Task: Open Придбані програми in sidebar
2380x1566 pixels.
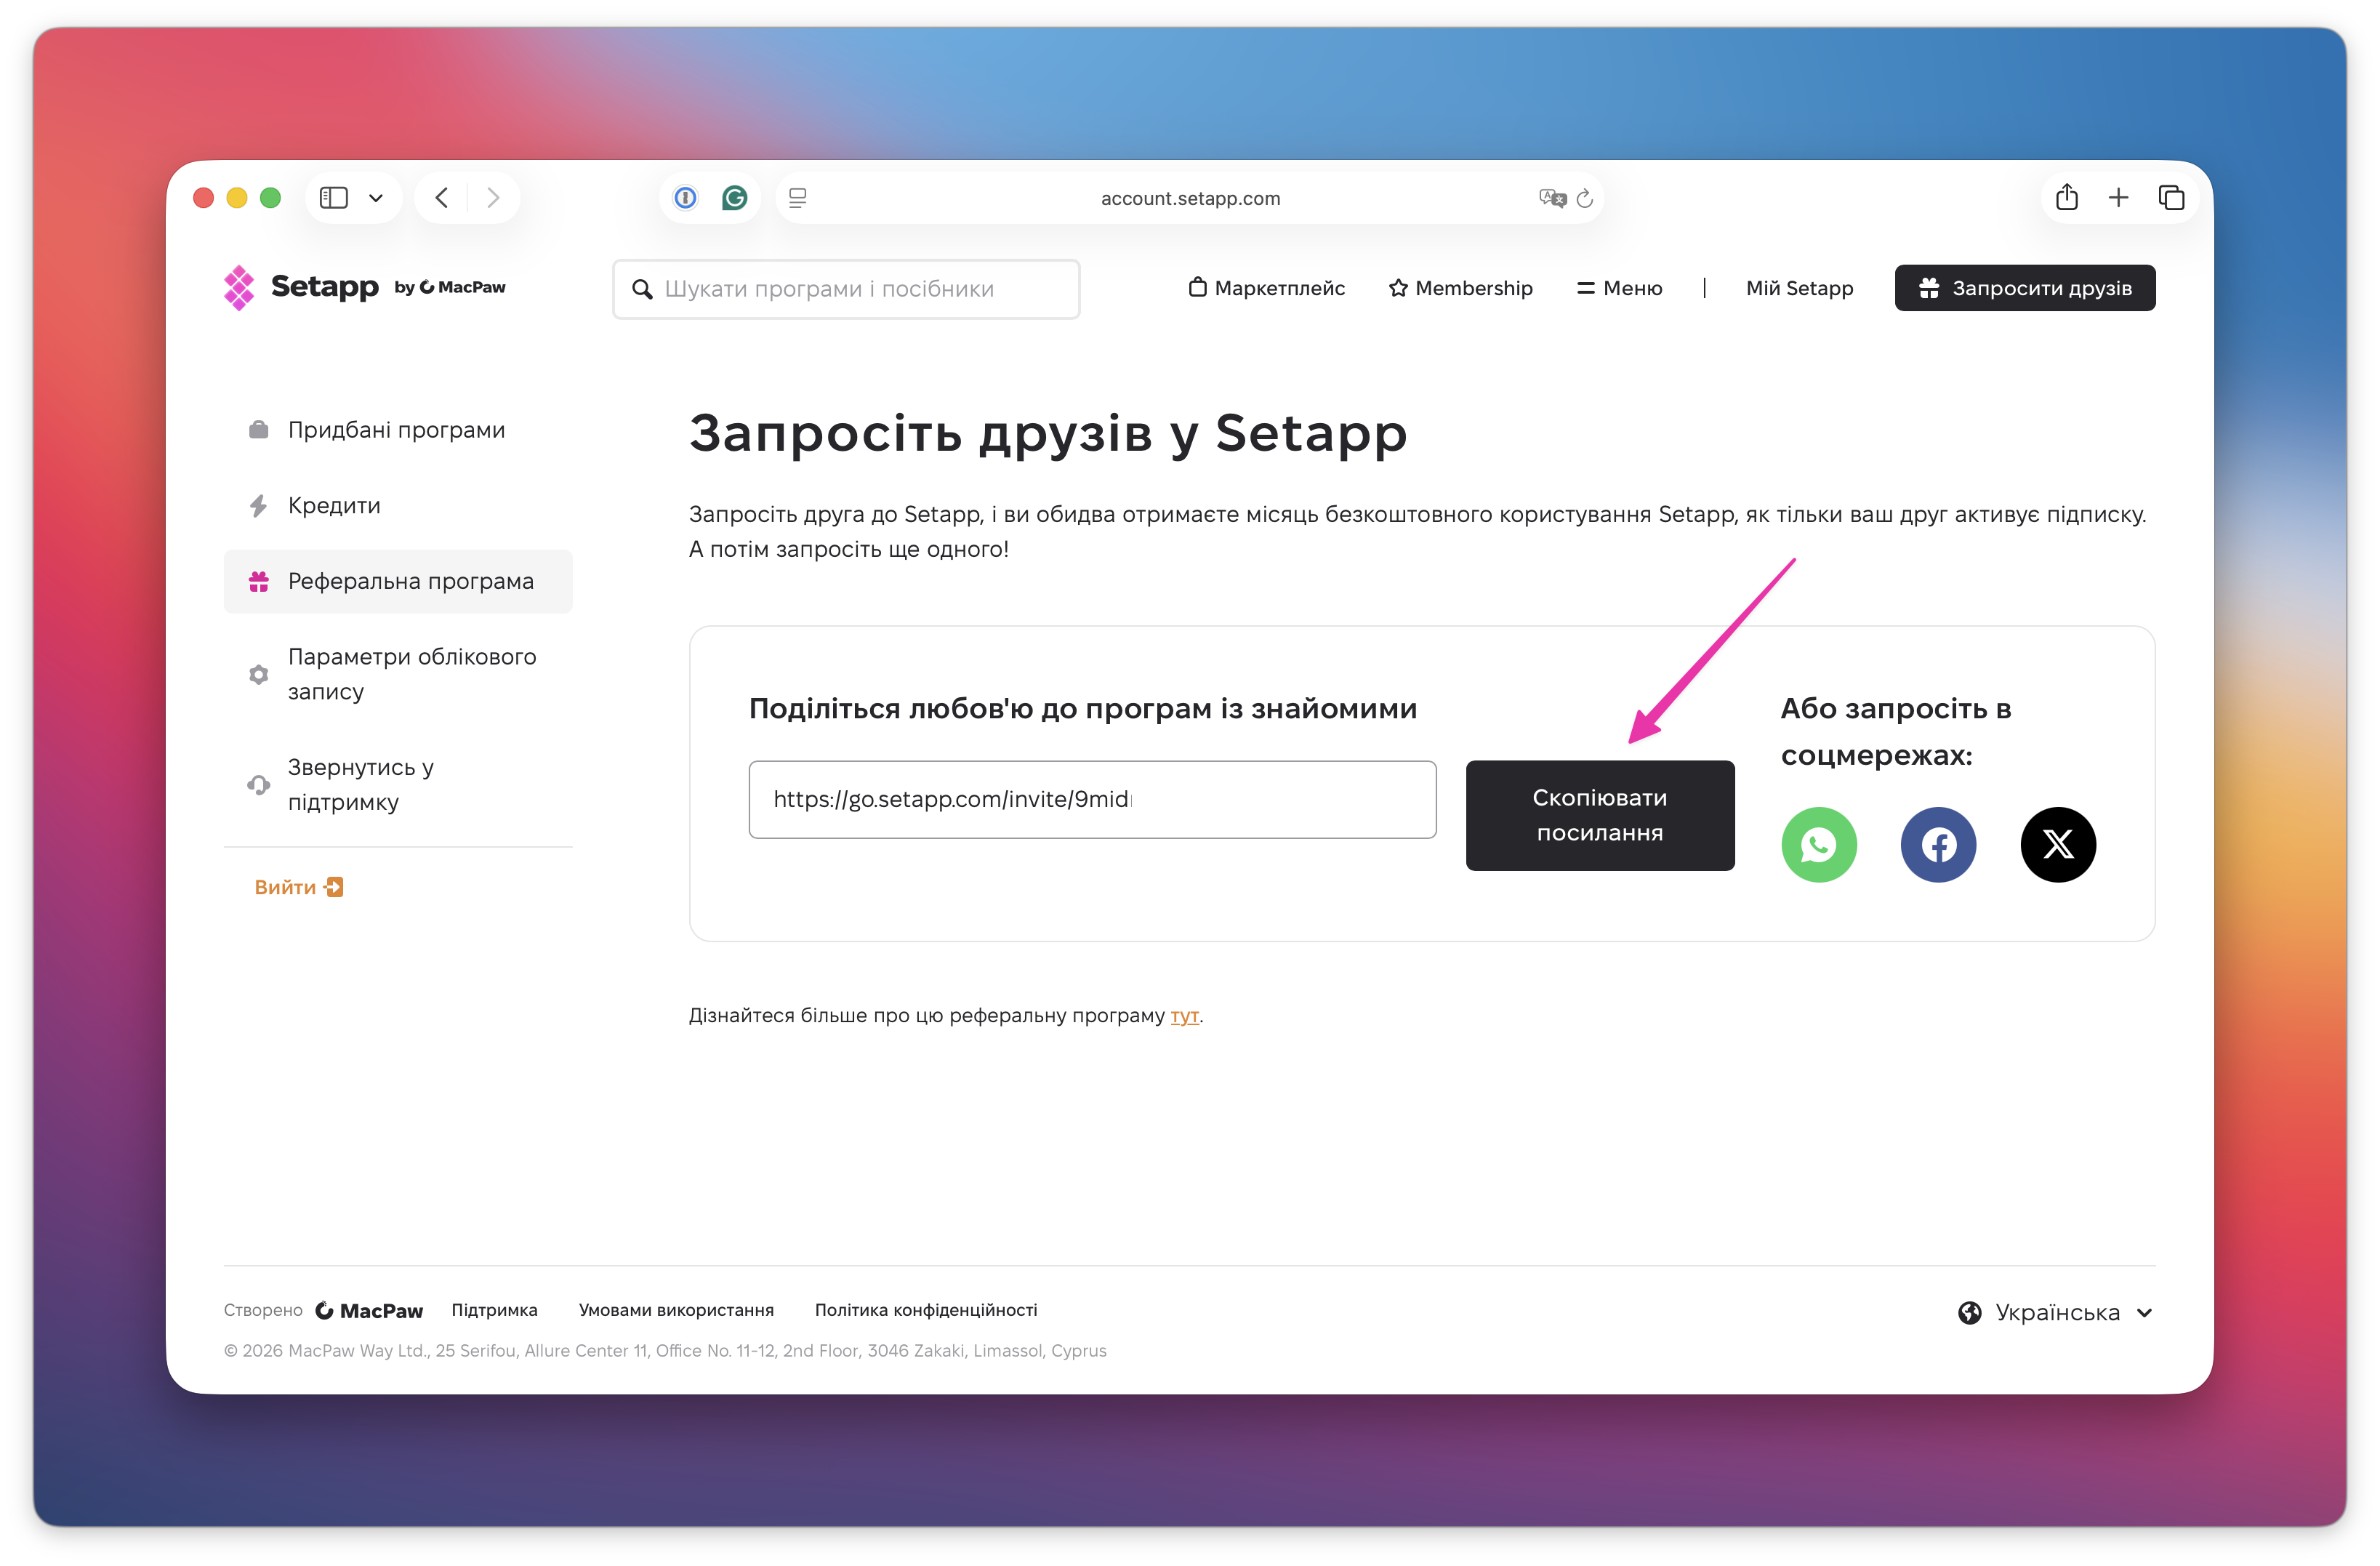Action: point(398,430)
